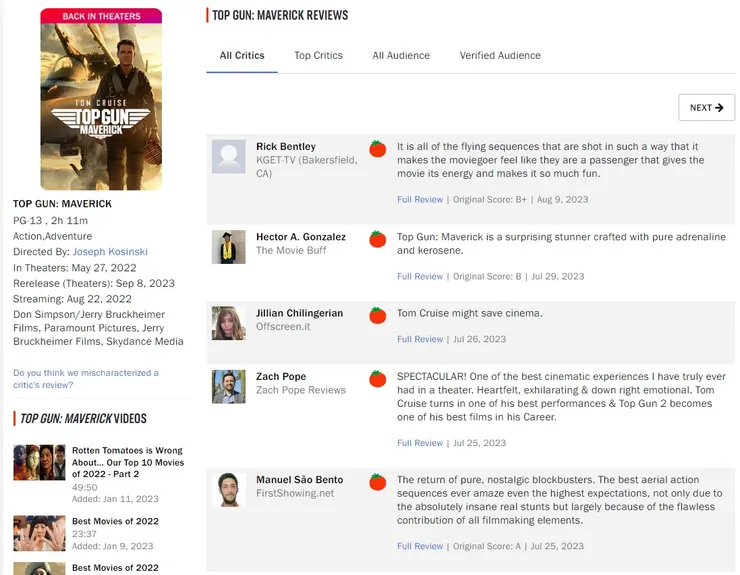
Task: Click Rick Bentley's placeholder avatar
Action: (228, 156)
